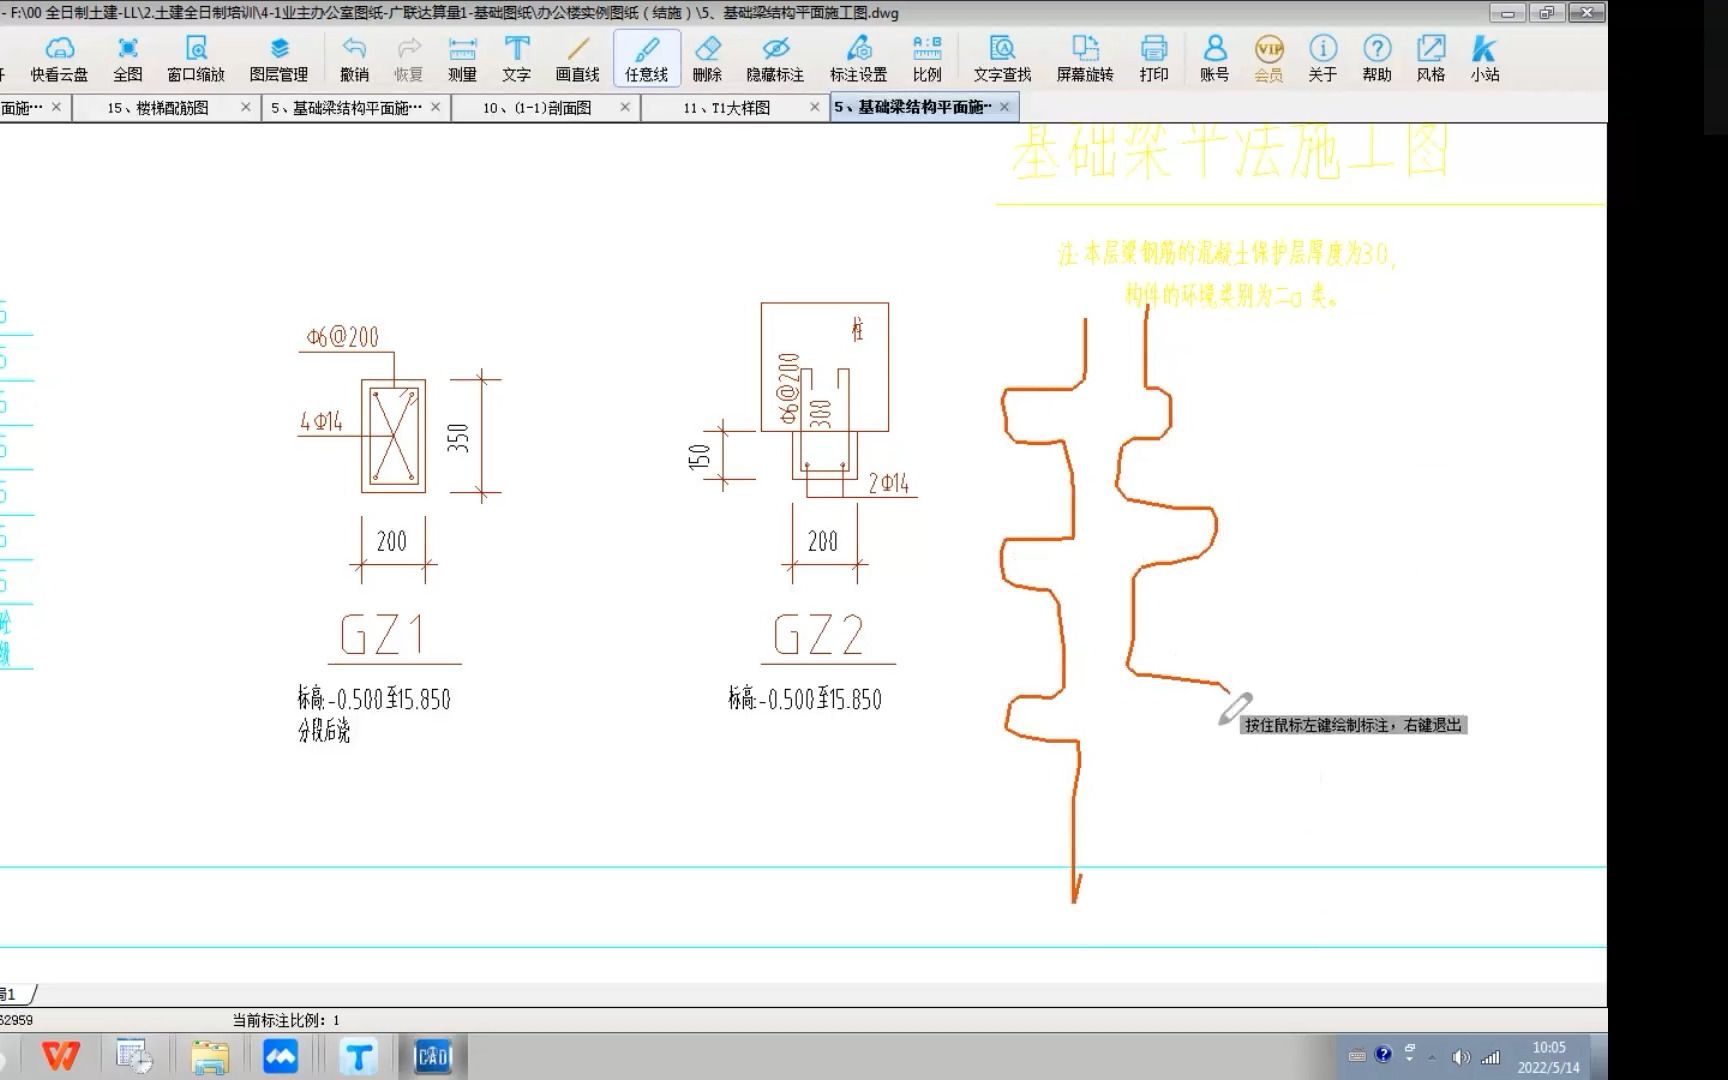Click 撤销 undo in the toolbar
This screenshot has width=1728, height=1080.
pyautogui.click(x=354, y=58)
